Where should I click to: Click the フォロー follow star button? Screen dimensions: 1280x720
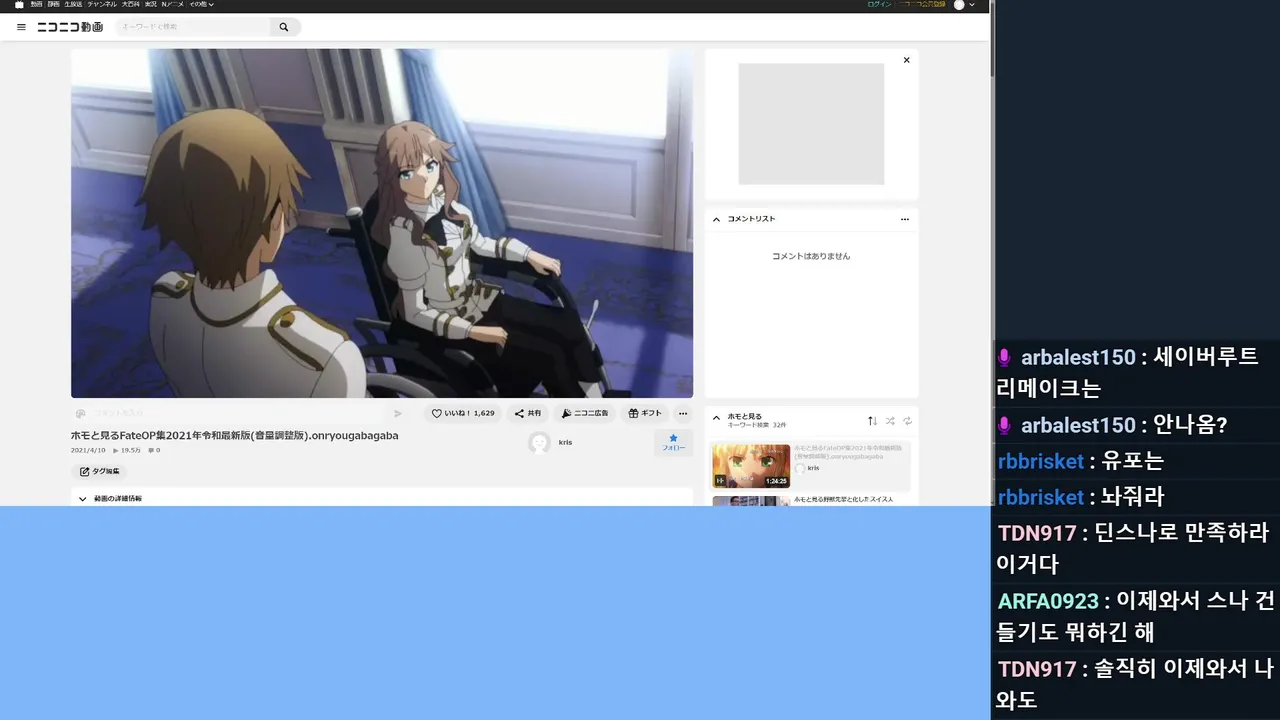coord(674,443)
